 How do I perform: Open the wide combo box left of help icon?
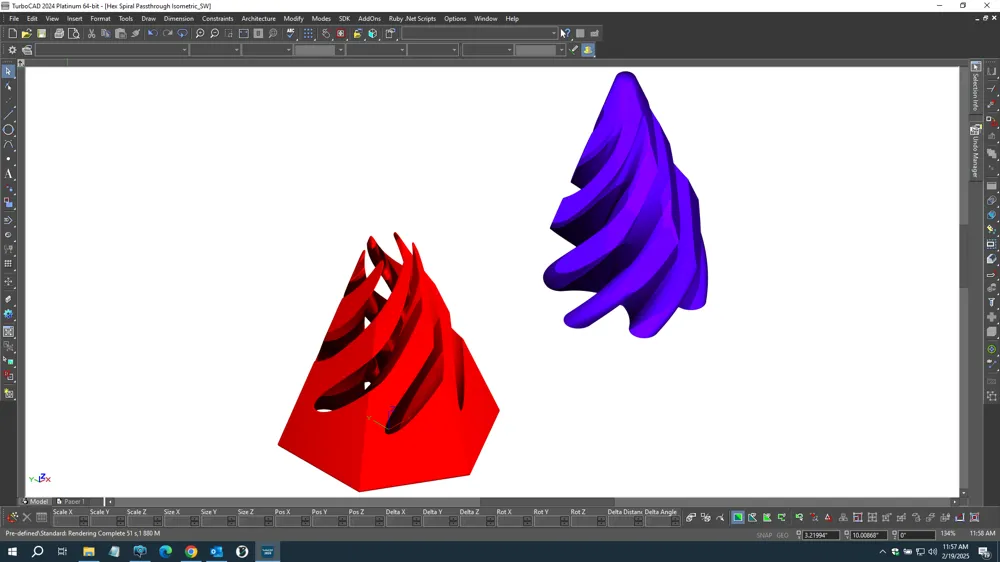(480, 33)
